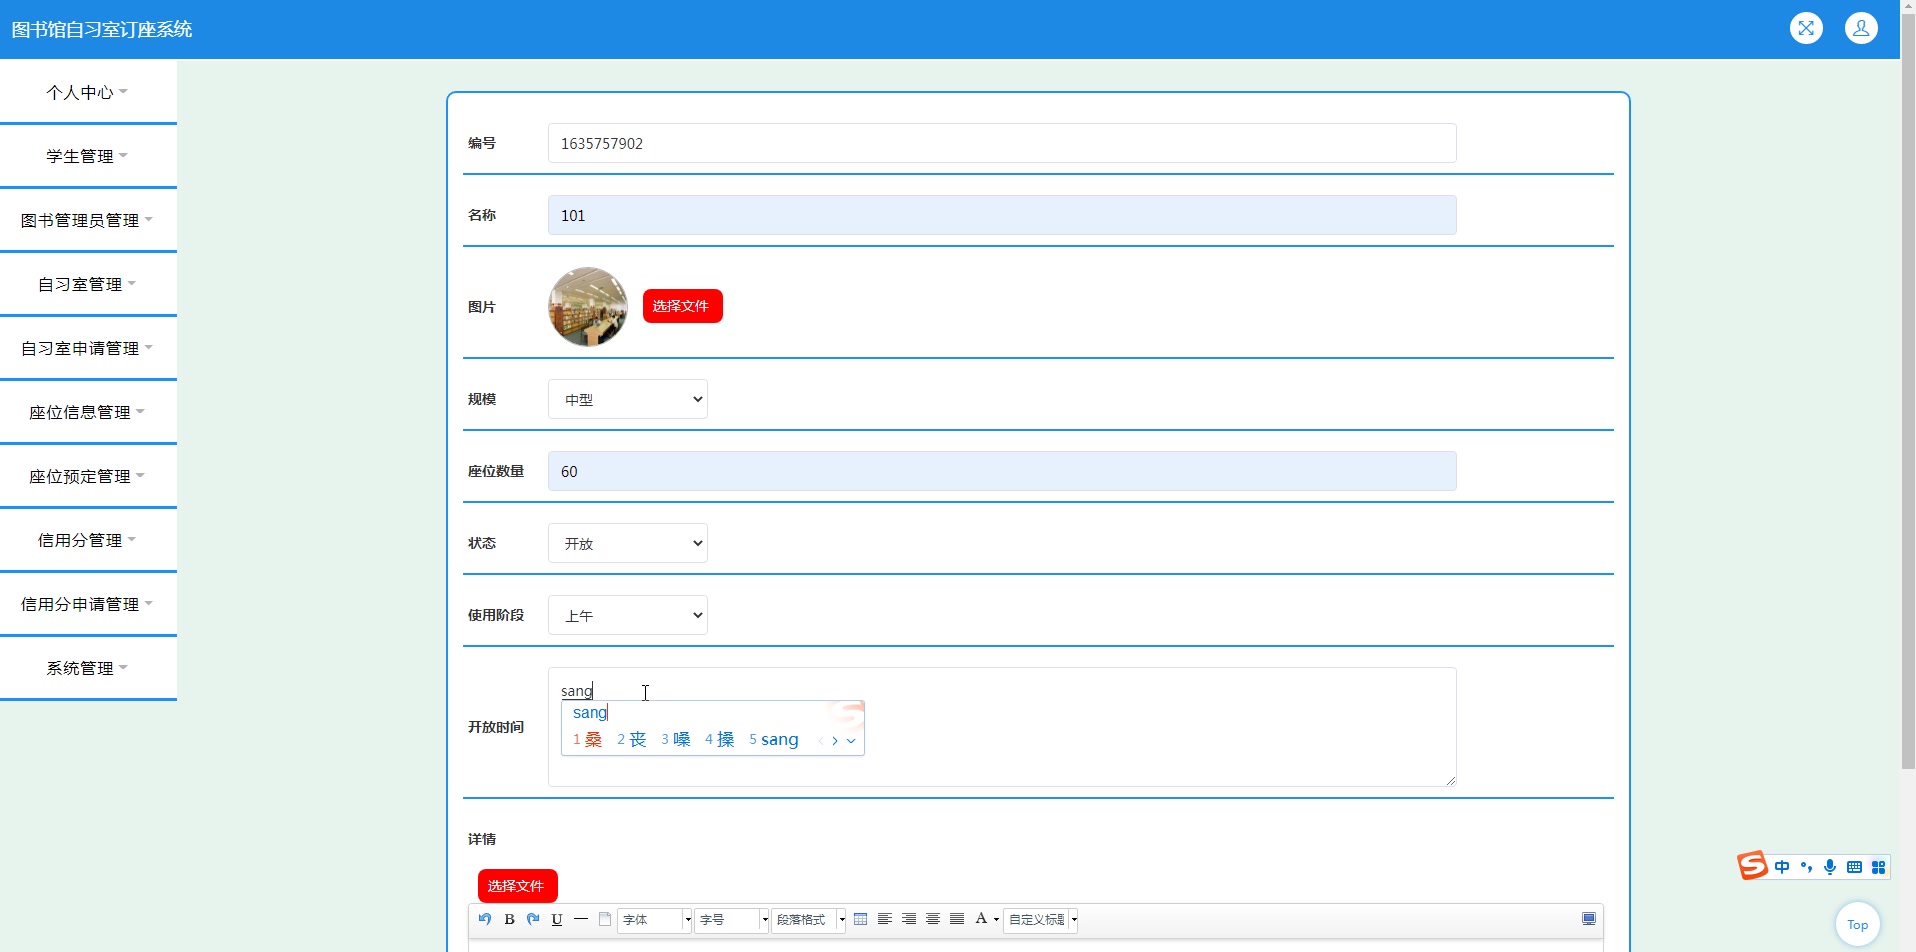Activate Sogou voice input microphone icon

[1831, 866]
